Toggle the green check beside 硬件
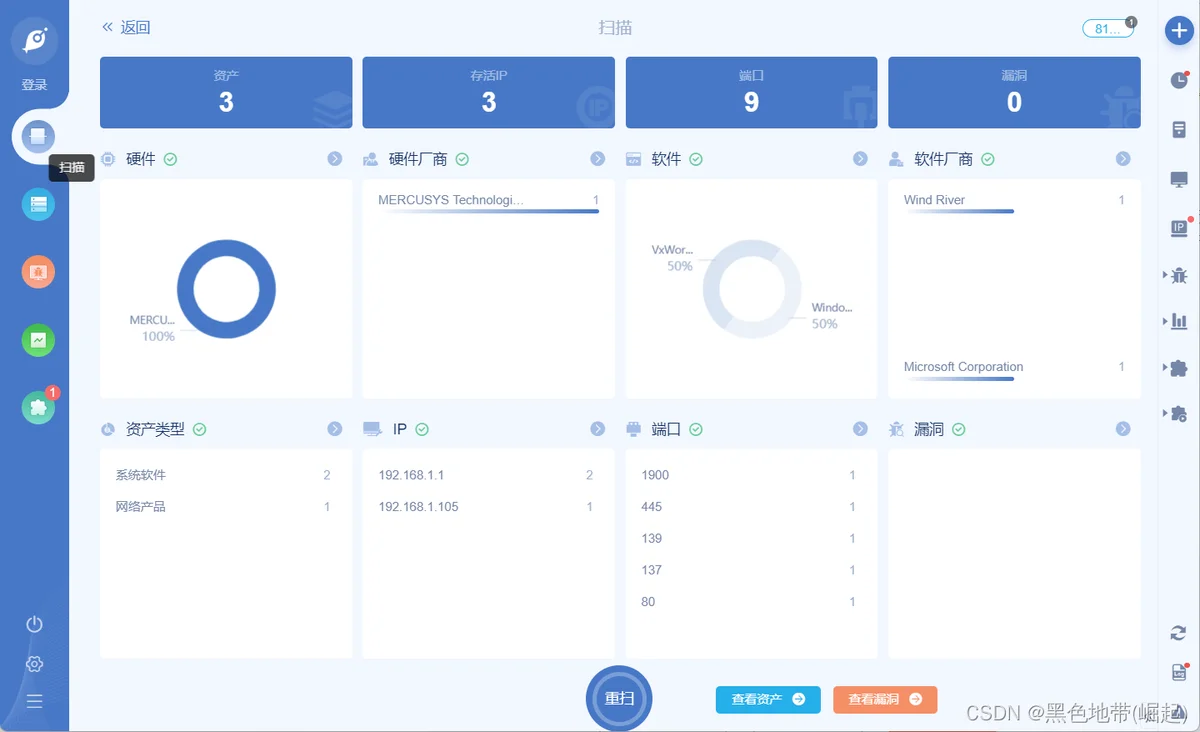The width and height of the screenshot is (1200, 732). (171, 159)
